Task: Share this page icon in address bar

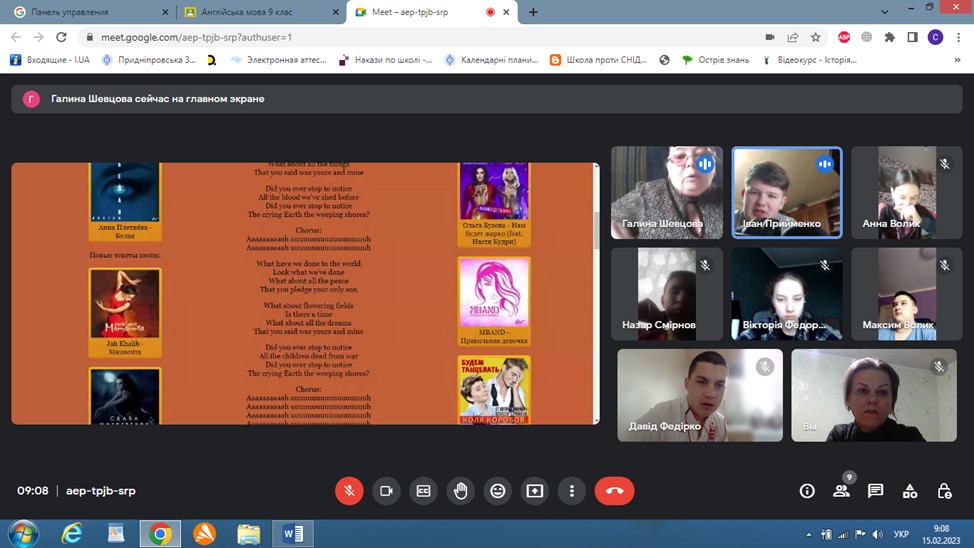Action: (x=793, y=37)
